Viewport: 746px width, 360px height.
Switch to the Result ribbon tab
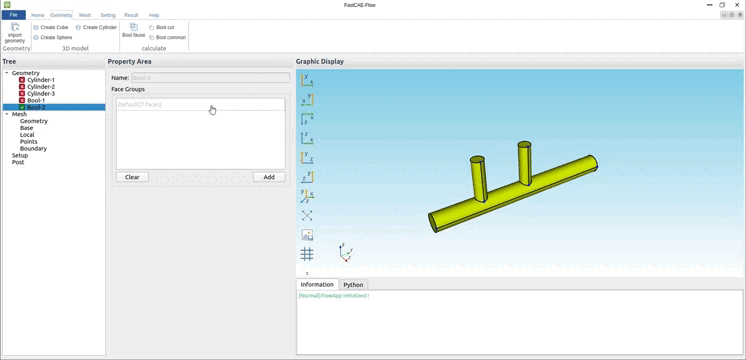131,15
